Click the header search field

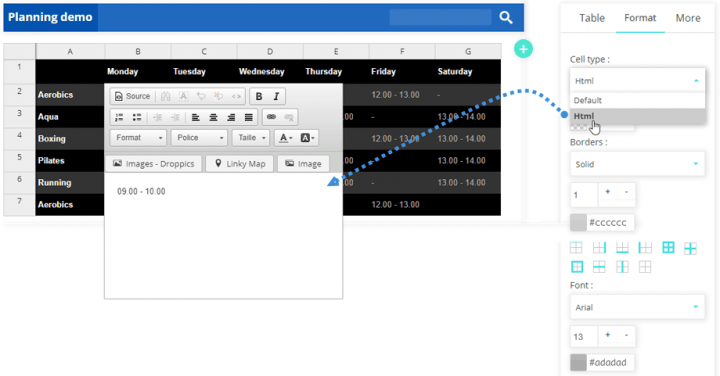tap(440, 17)
